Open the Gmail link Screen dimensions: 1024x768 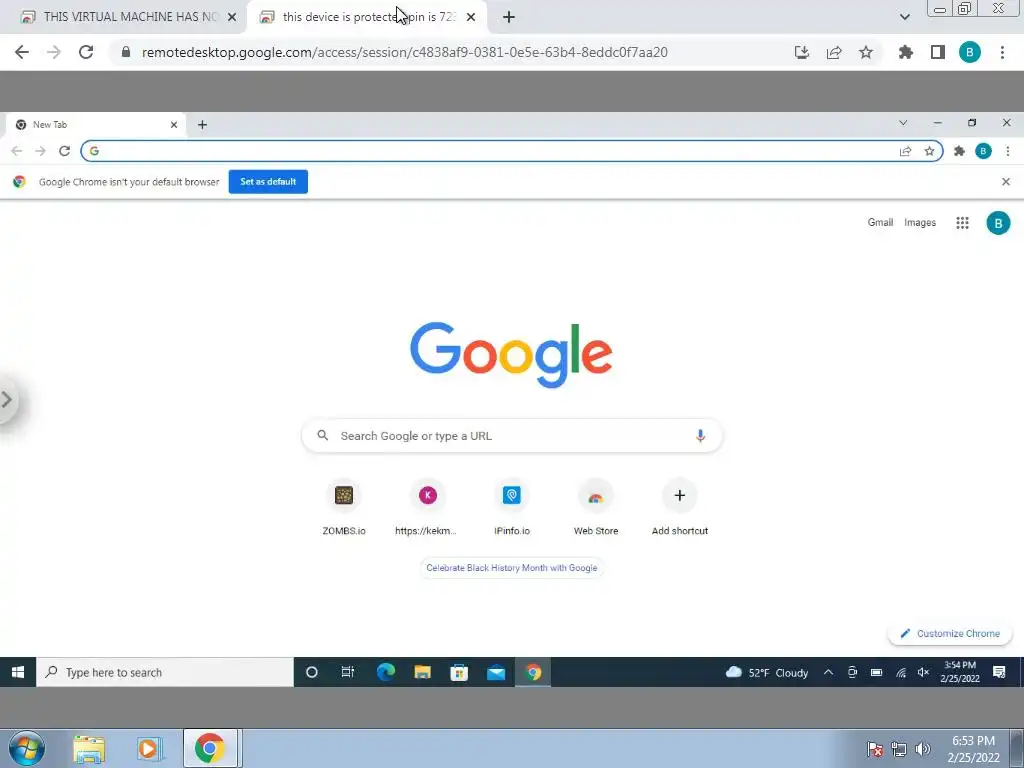coord(880,223)
